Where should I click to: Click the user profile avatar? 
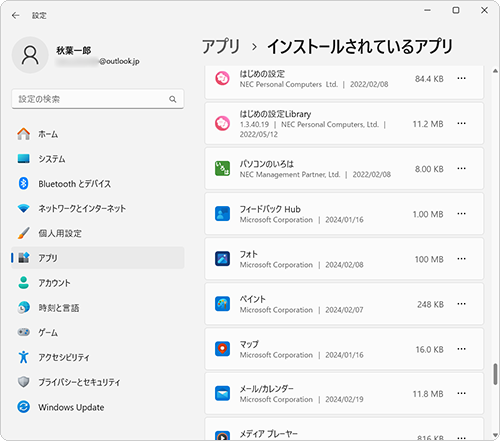click(30, 55)
